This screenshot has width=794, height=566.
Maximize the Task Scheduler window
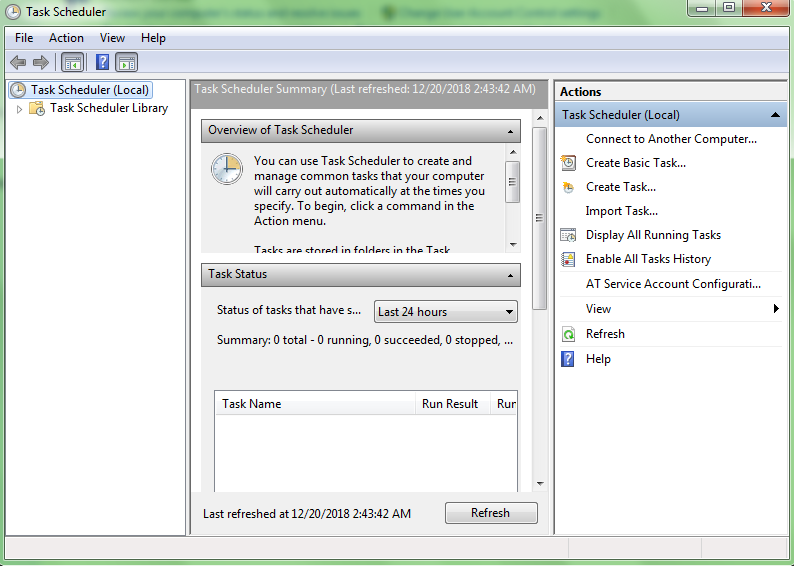coord(729,8)
